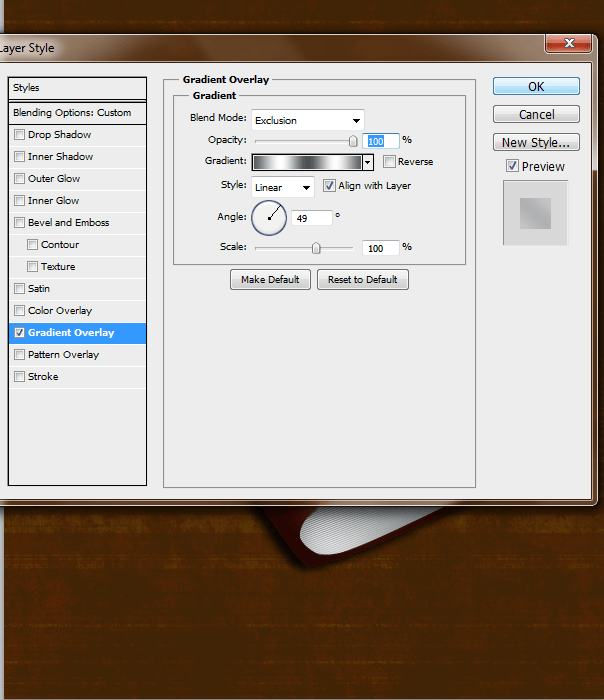Enable the Inner Shadow checkbox
The image size is (604, 700).
tap(19, 156)
